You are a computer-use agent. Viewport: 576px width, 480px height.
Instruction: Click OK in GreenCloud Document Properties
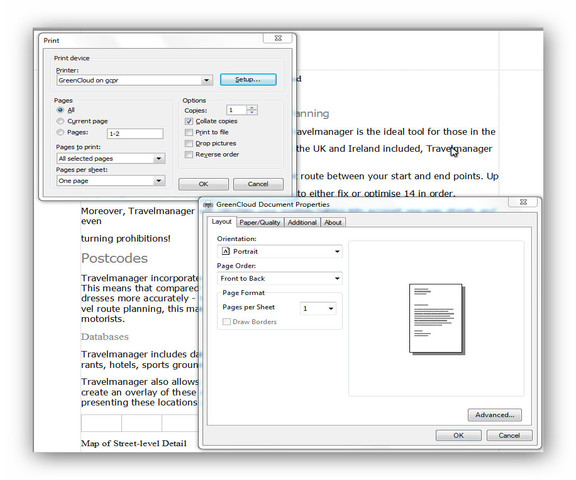coord(458,436)
